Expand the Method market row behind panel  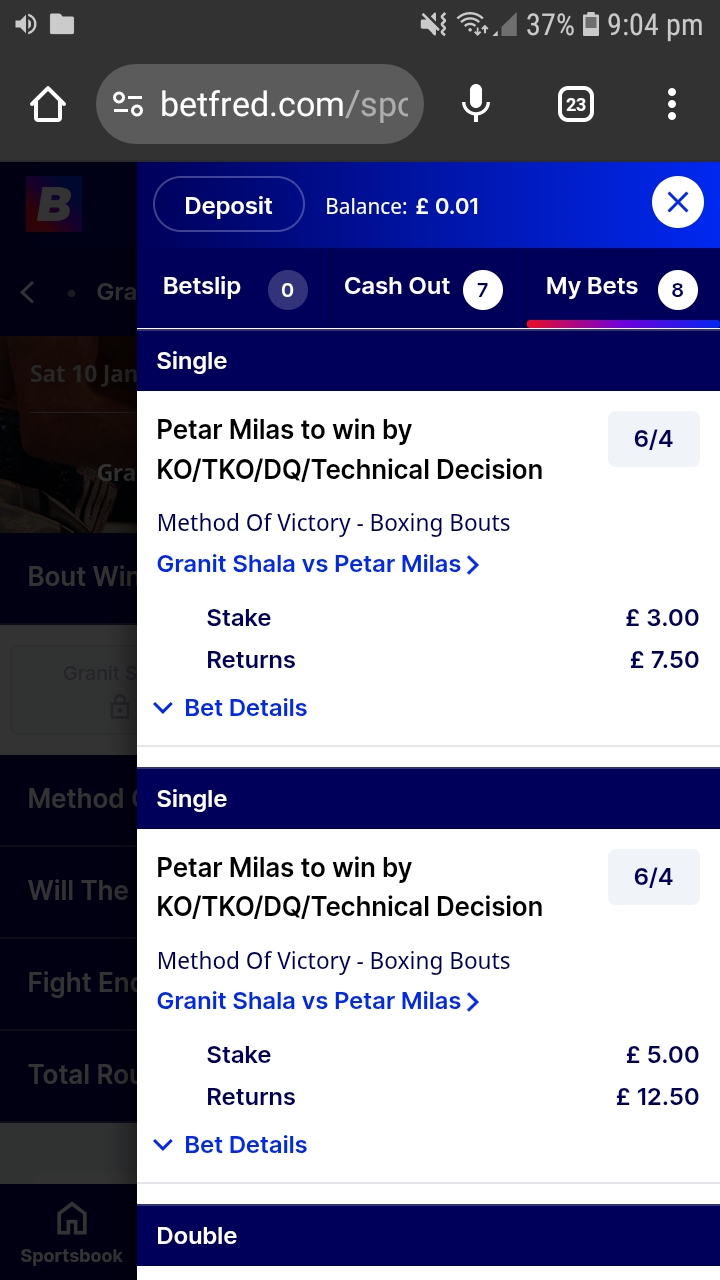point(68,799)
